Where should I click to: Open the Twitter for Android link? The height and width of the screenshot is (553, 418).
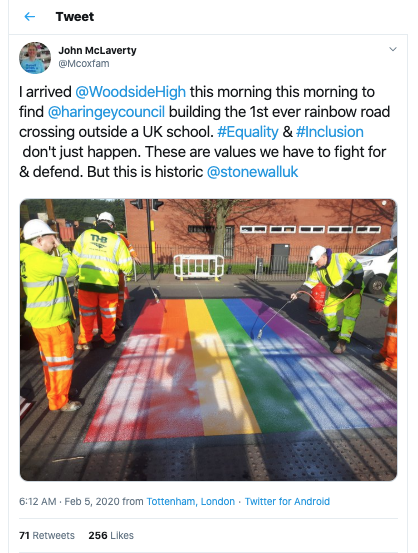(287, 502)
